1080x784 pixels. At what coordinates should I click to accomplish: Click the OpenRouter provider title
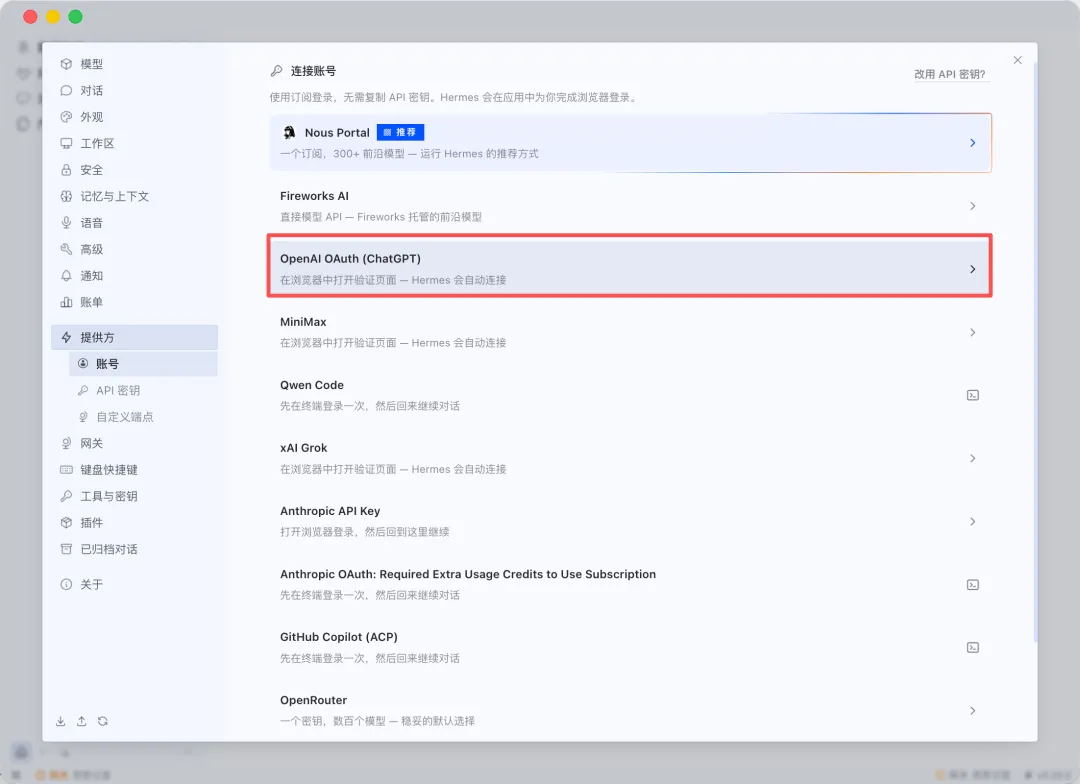[313, 701]
